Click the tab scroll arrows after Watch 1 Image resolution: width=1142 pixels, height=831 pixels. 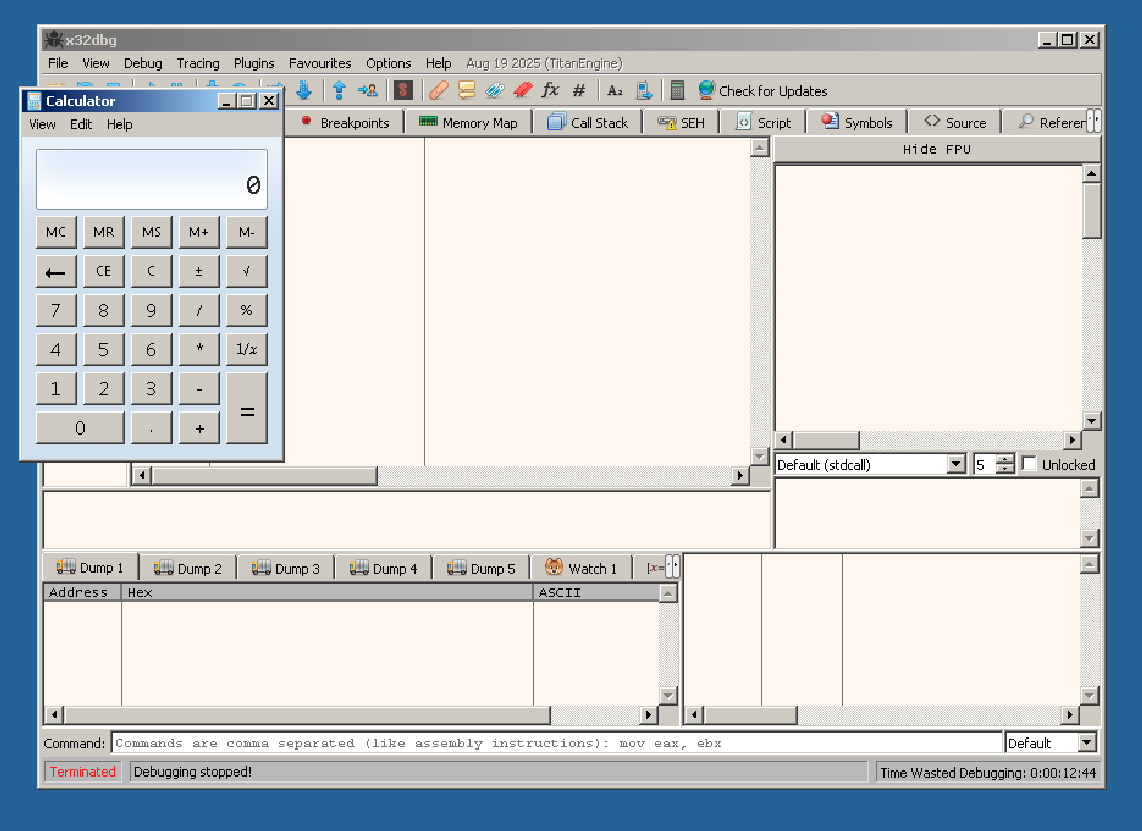coord(673,567)
